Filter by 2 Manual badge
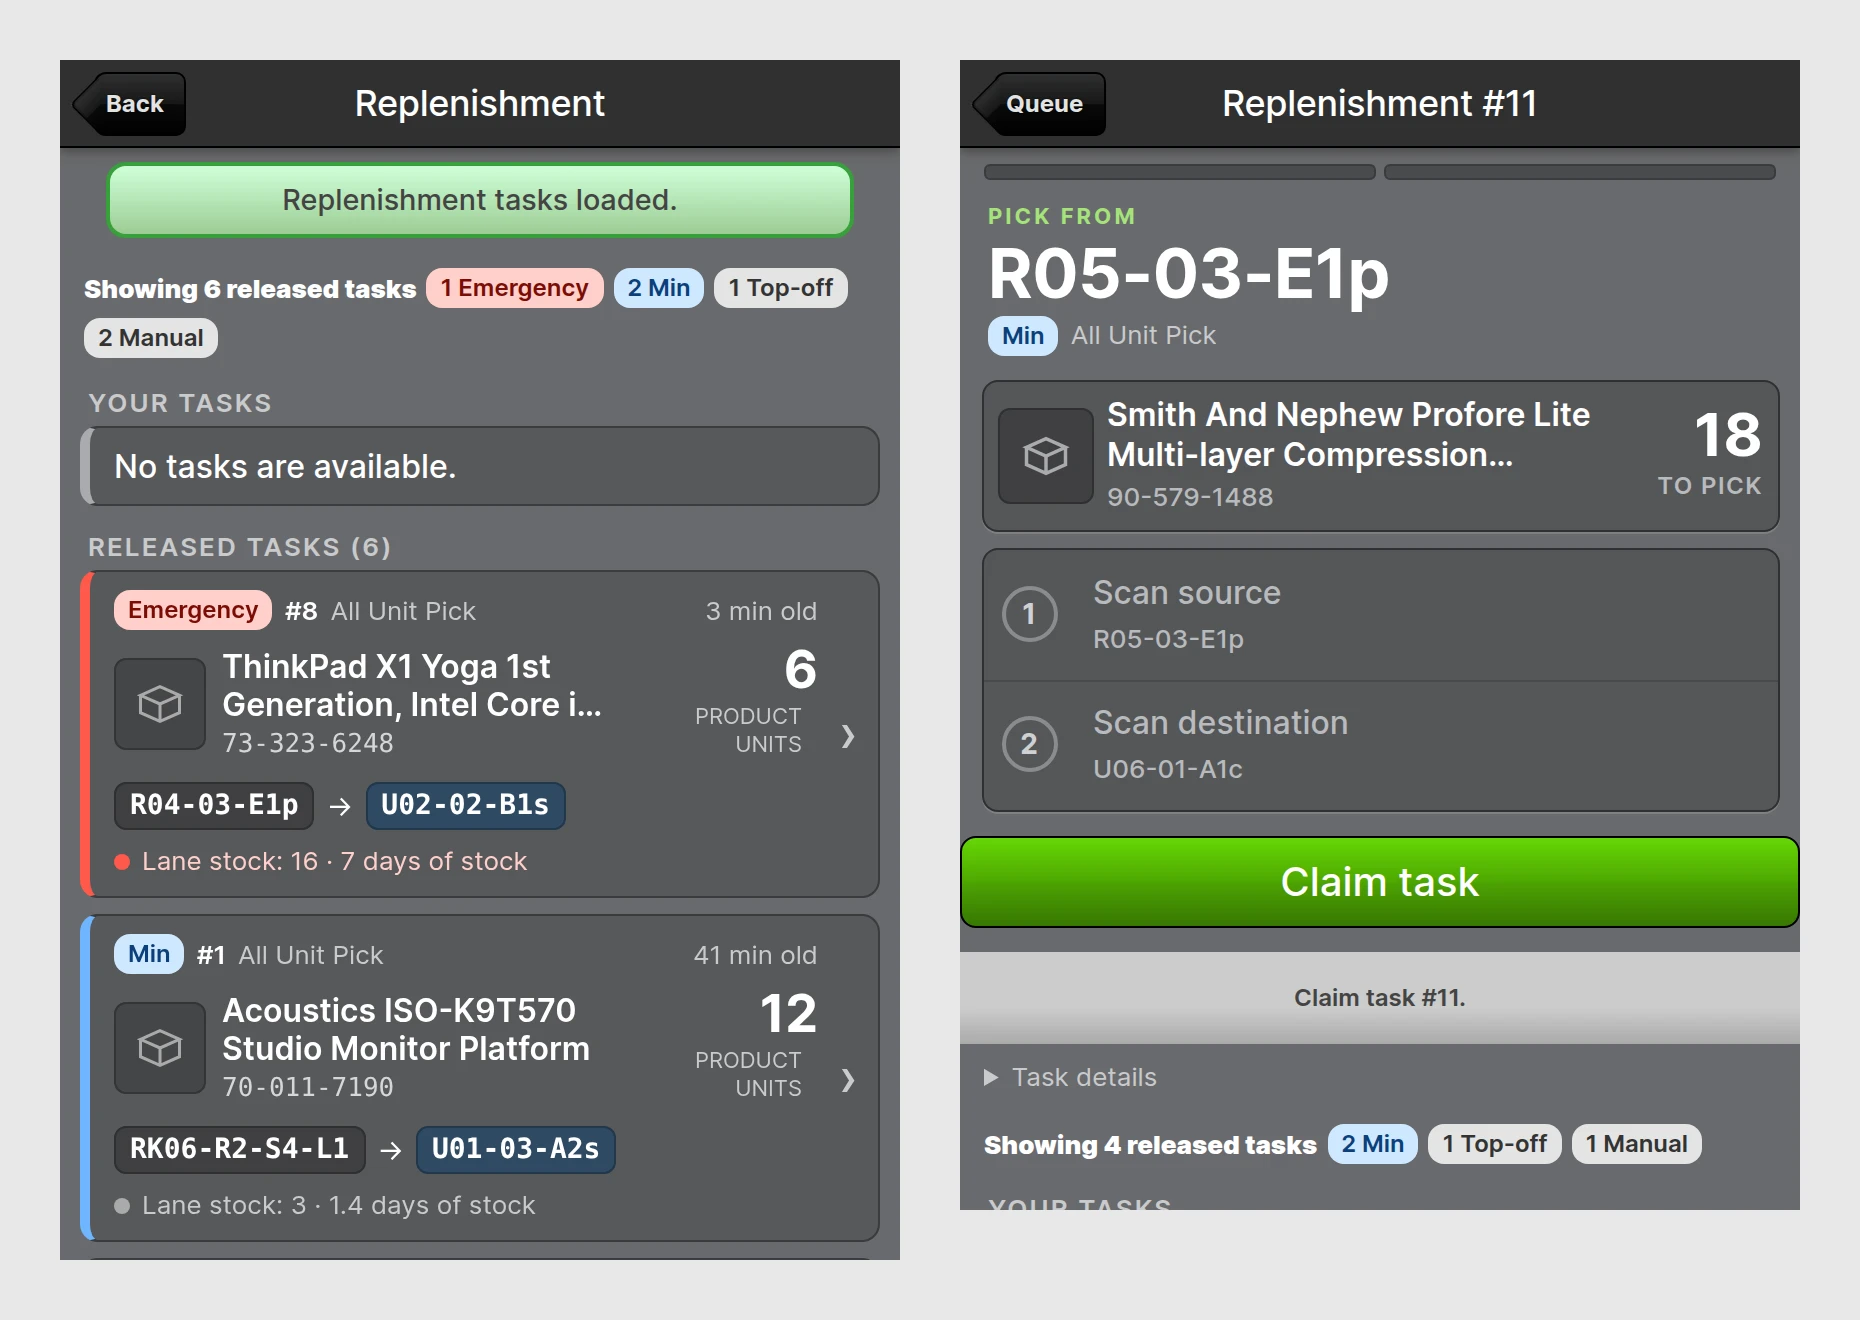This screenshot has height=1320, width=1860. pyautogui.click(x=151, y=338)
